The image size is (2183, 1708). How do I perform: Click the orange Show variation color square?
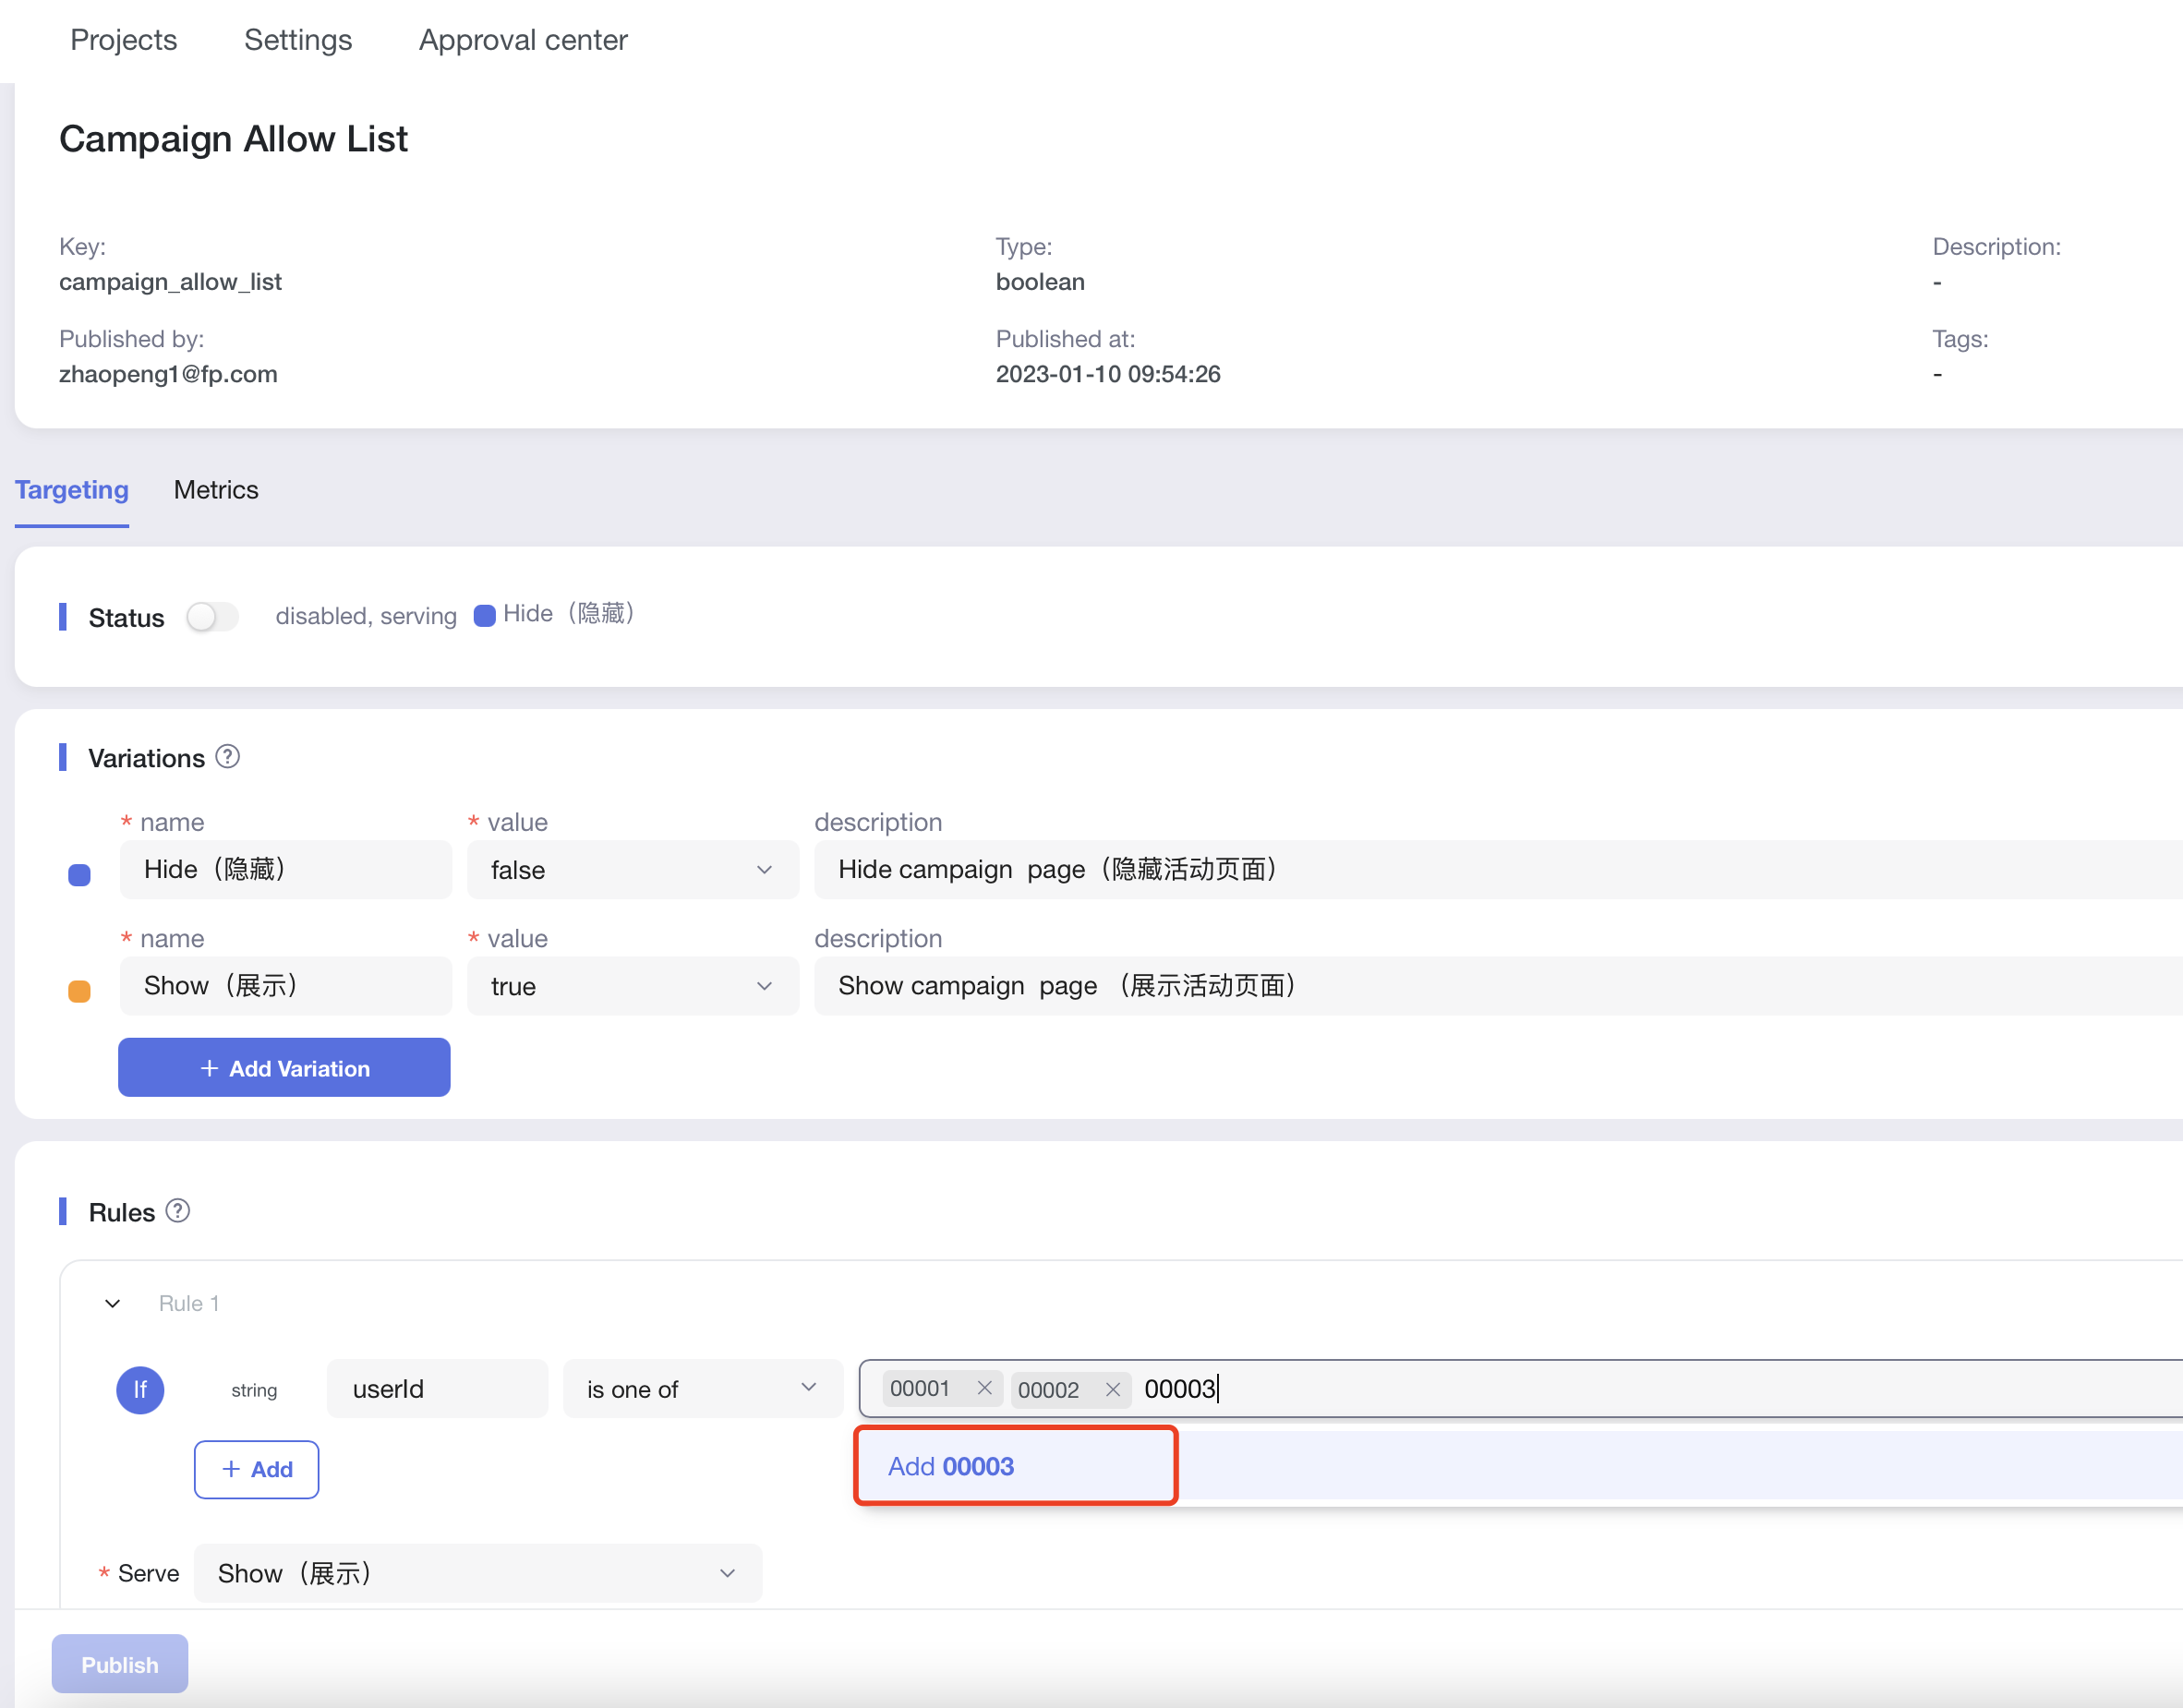pyautogui.click(x=79, y=991)
